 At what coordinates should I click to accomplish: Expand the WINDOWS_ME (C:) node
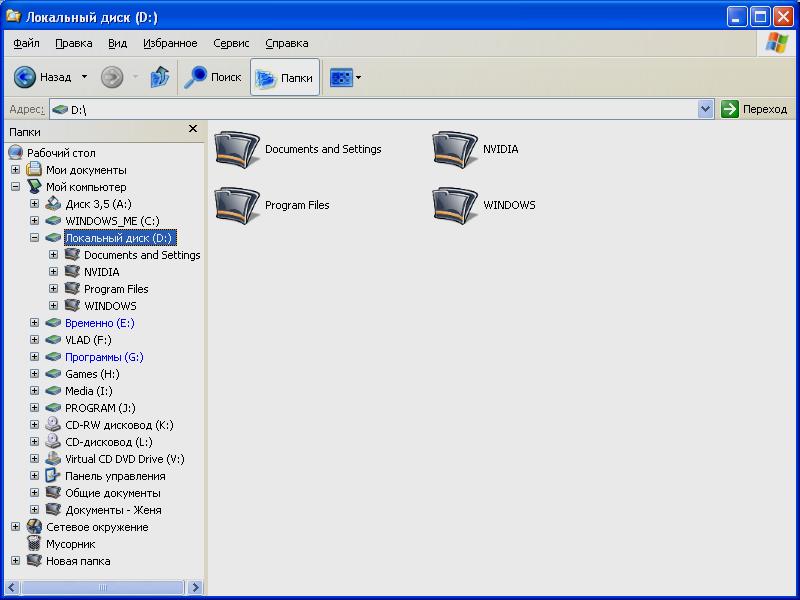(x=34, y=220)
